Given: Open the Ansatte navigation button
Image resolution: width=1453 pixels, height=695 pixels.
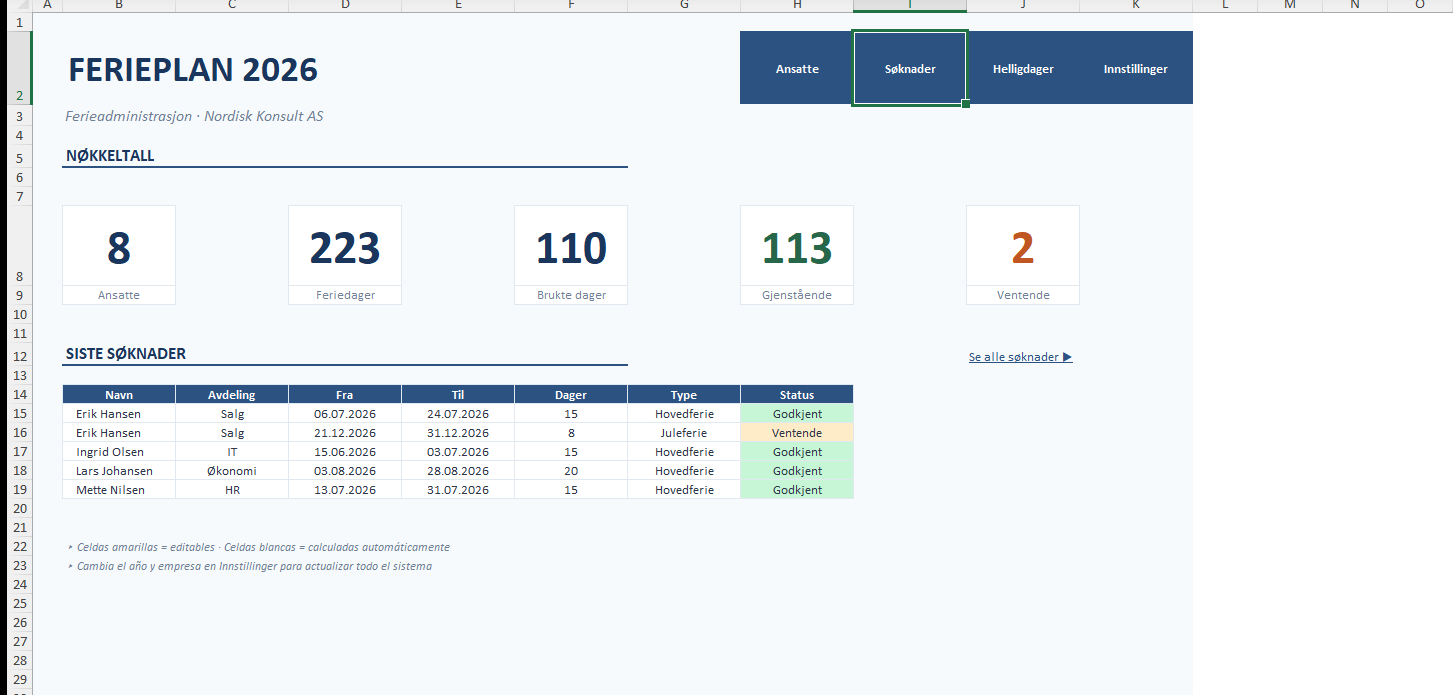Looking at the screenshot, I should pos(797,69).
